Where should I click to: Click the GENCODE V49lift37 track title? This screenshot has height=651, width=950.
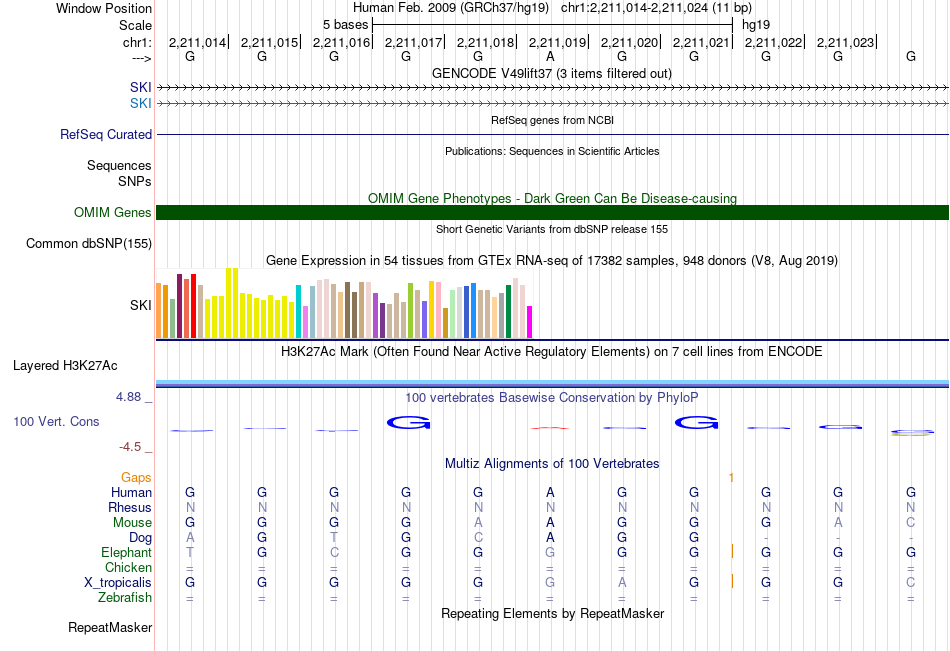552,73
